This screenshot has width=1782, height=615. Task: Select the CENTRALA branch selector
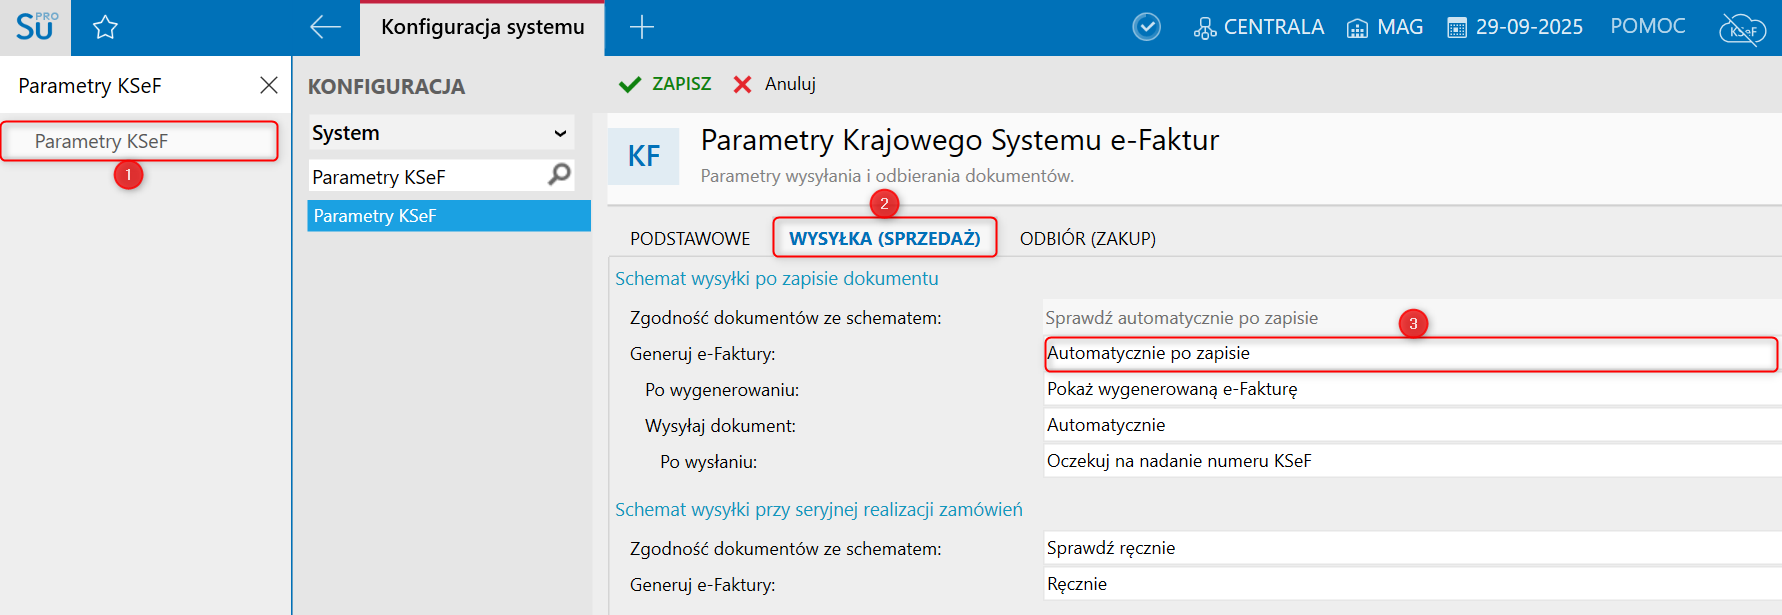click(x=1259, y=27)
